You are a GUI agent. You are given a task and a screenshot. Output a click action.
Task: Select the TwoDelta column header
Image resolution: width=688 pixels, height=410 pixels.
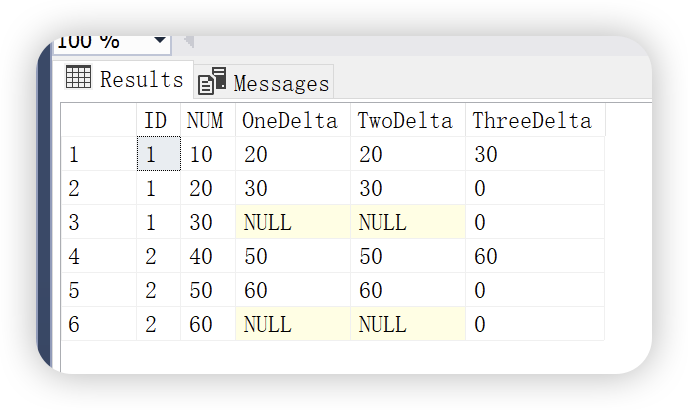click(x=407, y=121)
